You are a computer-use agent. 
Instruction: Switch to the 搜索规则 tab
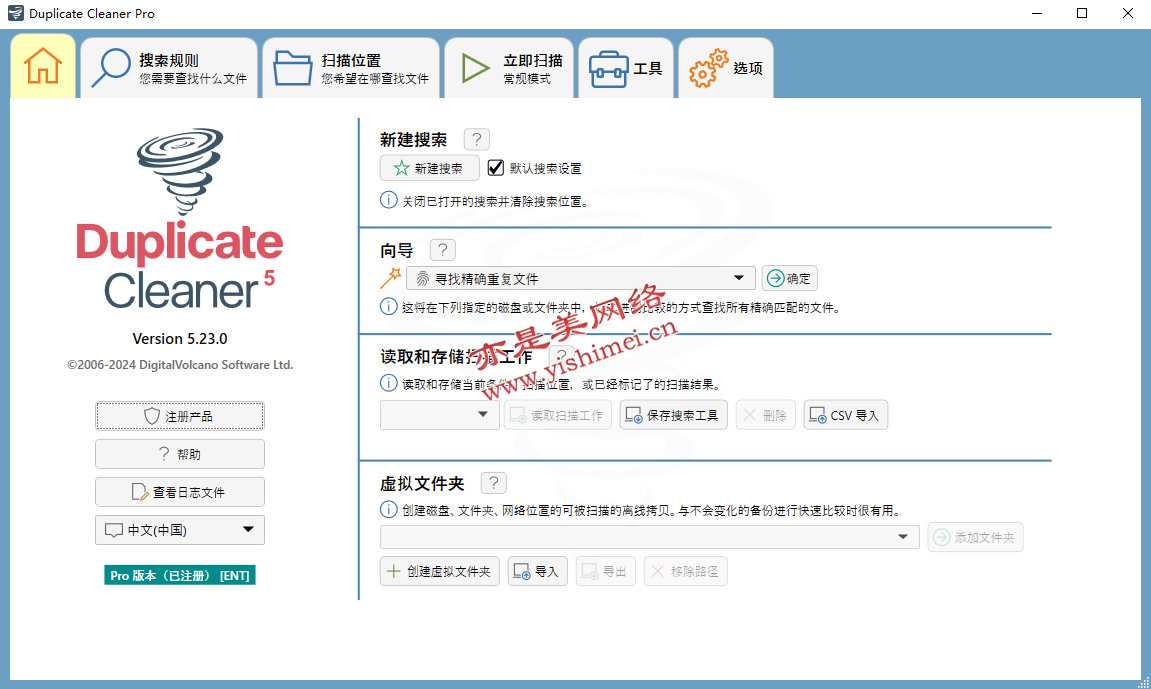coord(170,68)
